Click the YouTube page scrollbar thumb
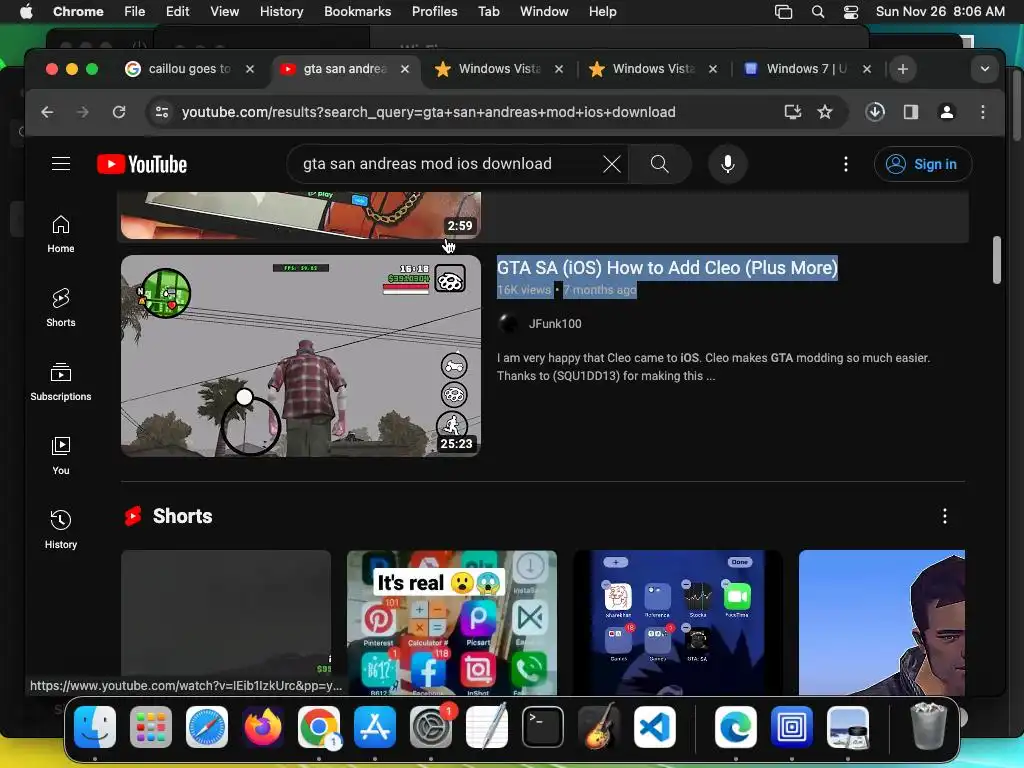Image resolution: width=1024 pixels, height=768 pixels. click(x=997, y=260)
